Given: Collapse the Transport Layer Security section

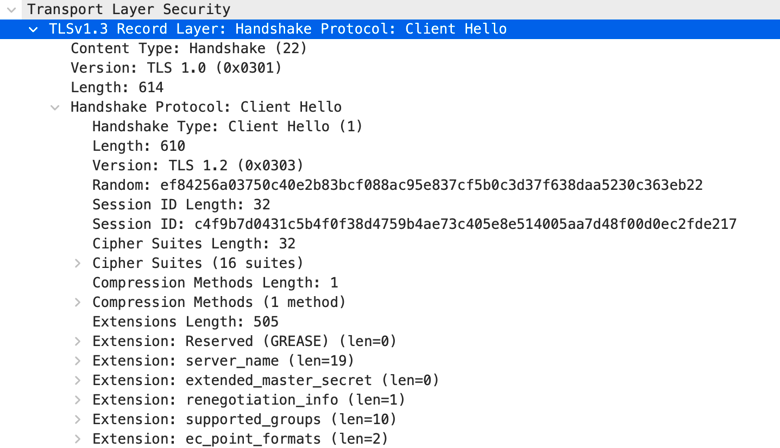Looking at the screenshot, I should [x=11, y=9].
